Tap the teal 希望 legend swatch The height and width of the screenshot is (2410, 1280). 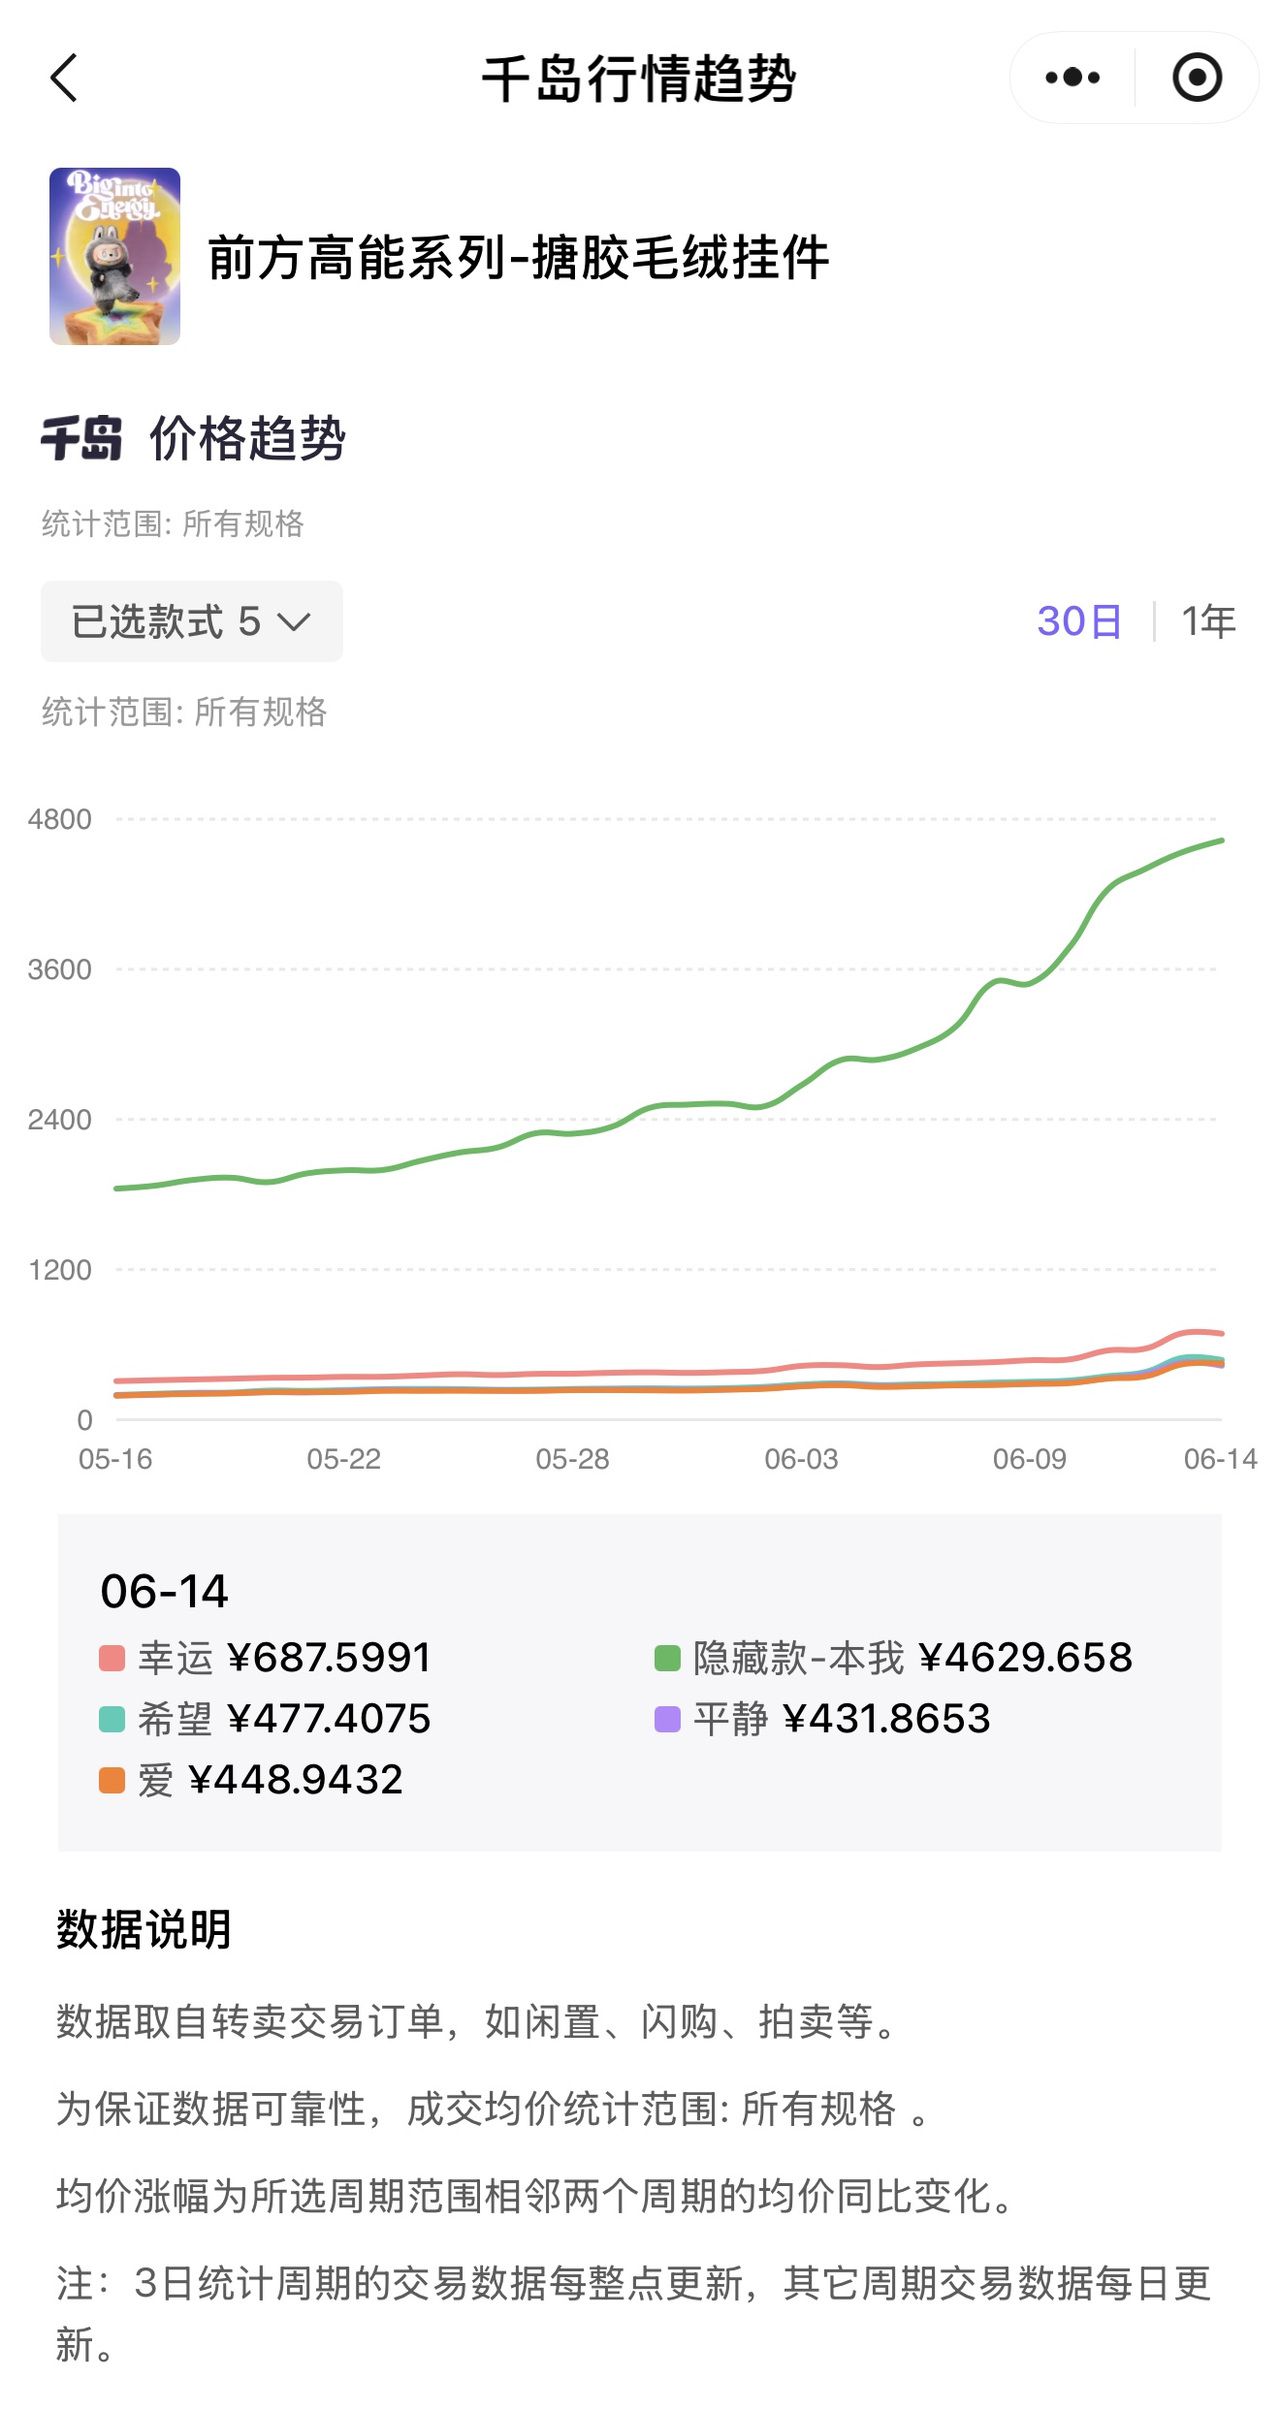[112, 1719]
